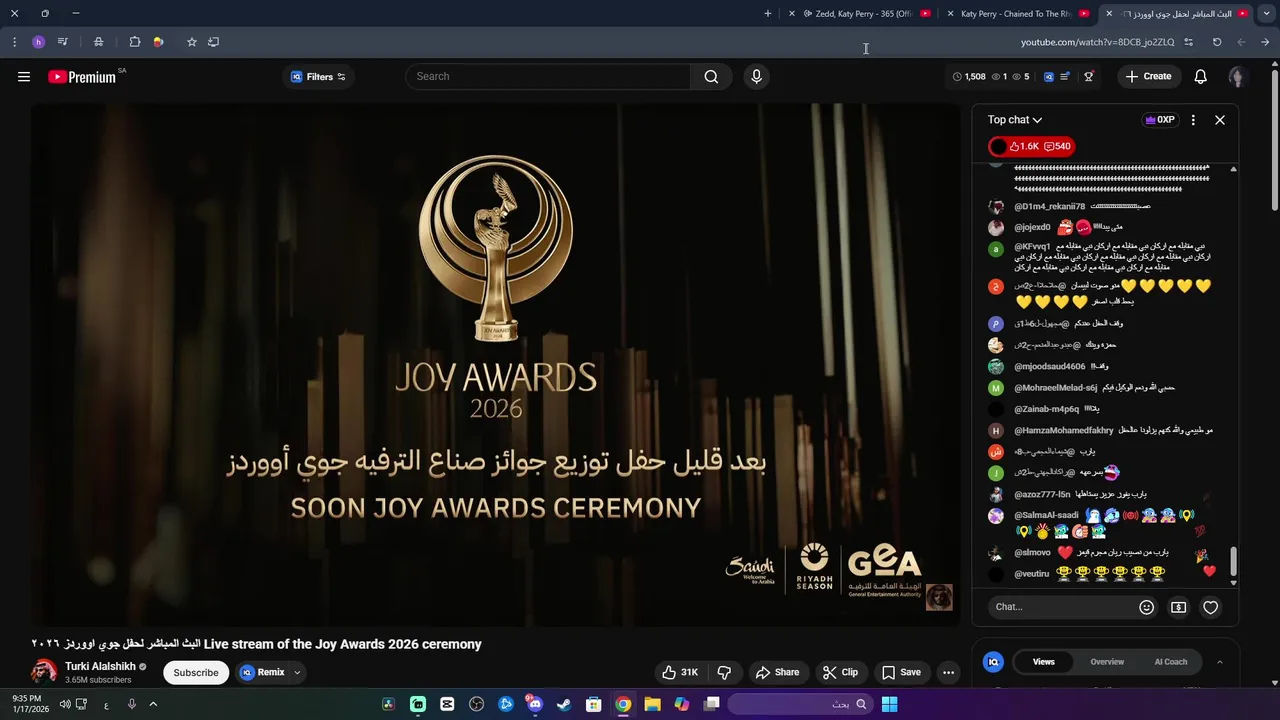Share the video
The width and height of the screenshot is (1280, 720).
pyautogui.click(x=777, y=672)
